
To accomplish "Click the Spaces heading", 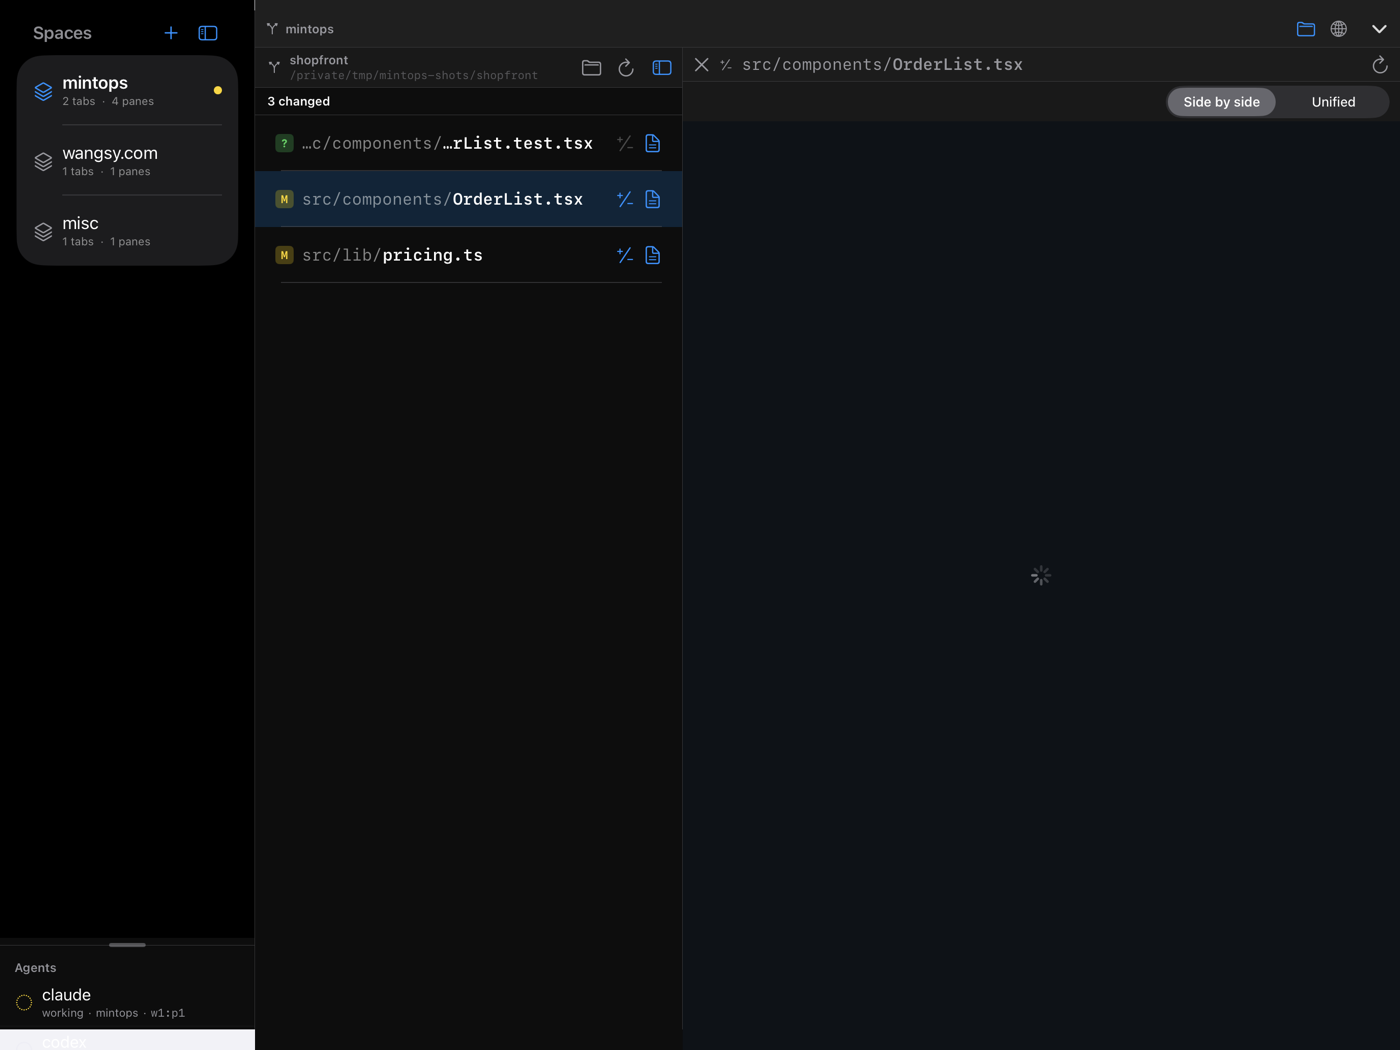I will 62,33.
